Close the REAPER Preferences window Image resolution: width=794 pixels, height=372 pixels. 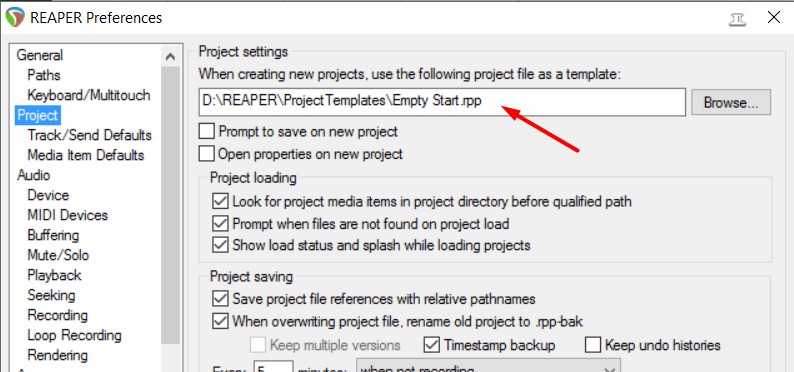point(774,17)
